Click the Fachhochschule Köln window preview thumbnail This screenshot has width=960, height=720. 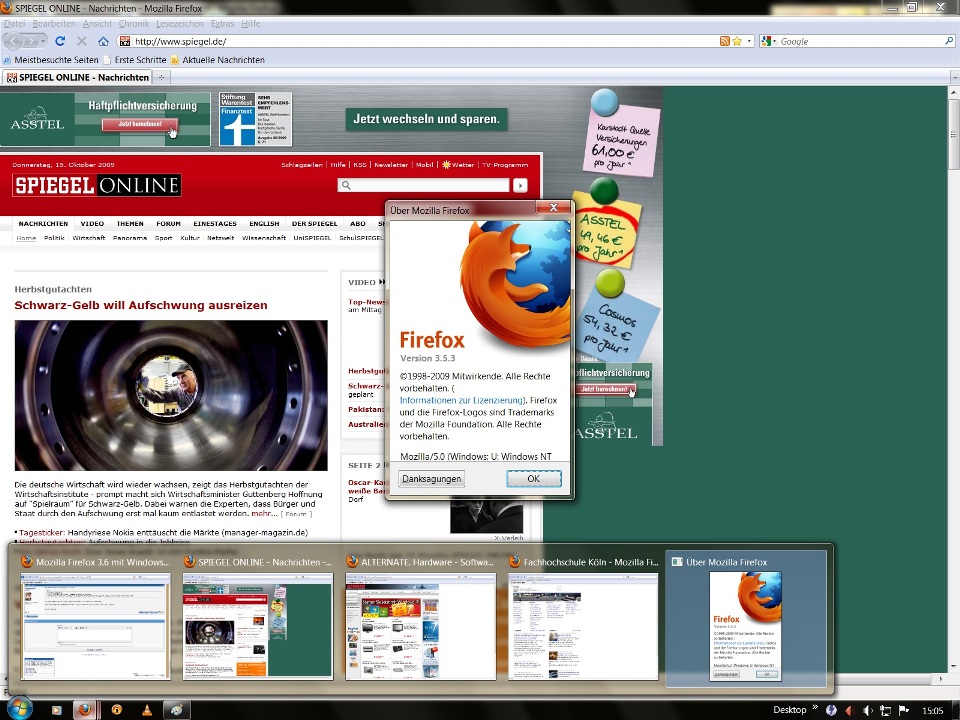[583, 626]
